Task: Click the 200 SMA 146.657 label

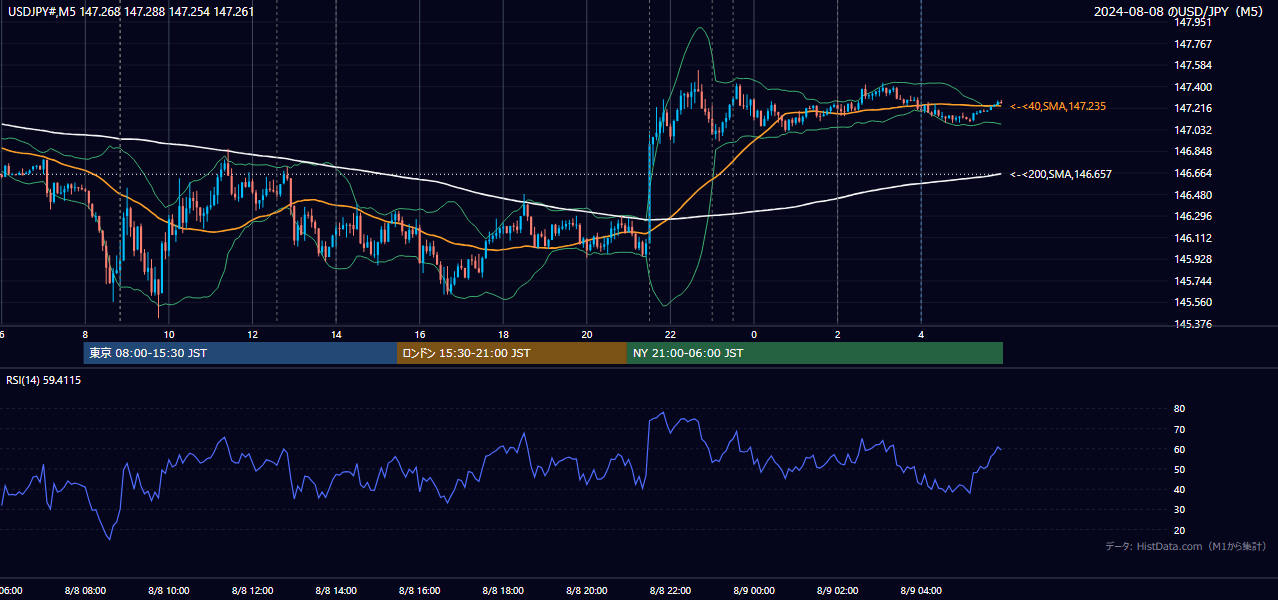Action: coord(1061,174)
